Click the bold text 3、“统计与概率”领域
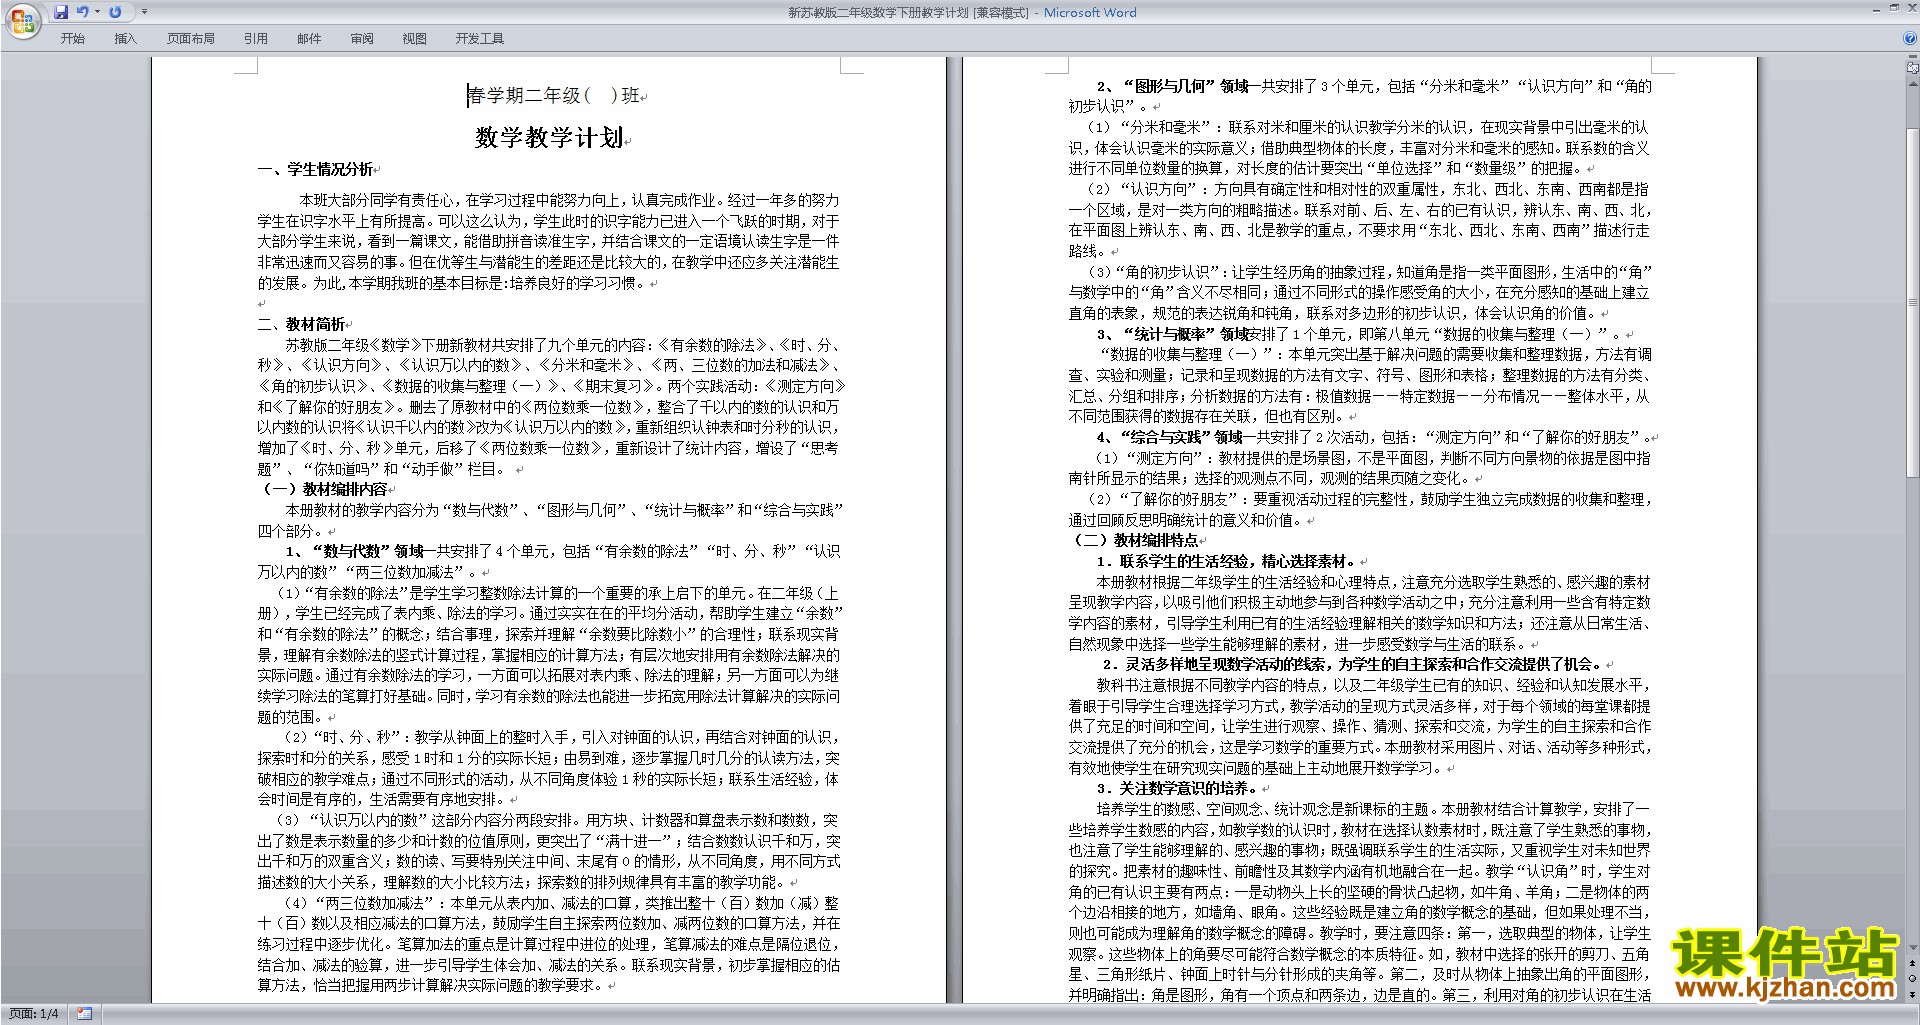The height and width of the screenshot is (1025, 1920). click(x=1173, y=334)
